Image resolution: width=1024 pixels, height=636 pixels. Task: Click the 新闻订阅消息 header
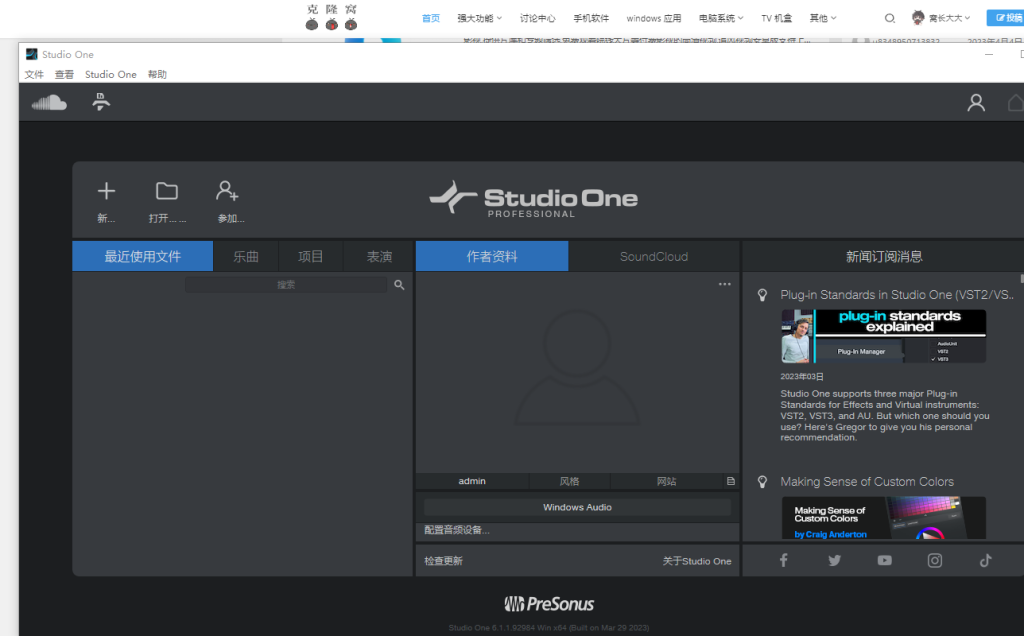click(x=884, y=256)
